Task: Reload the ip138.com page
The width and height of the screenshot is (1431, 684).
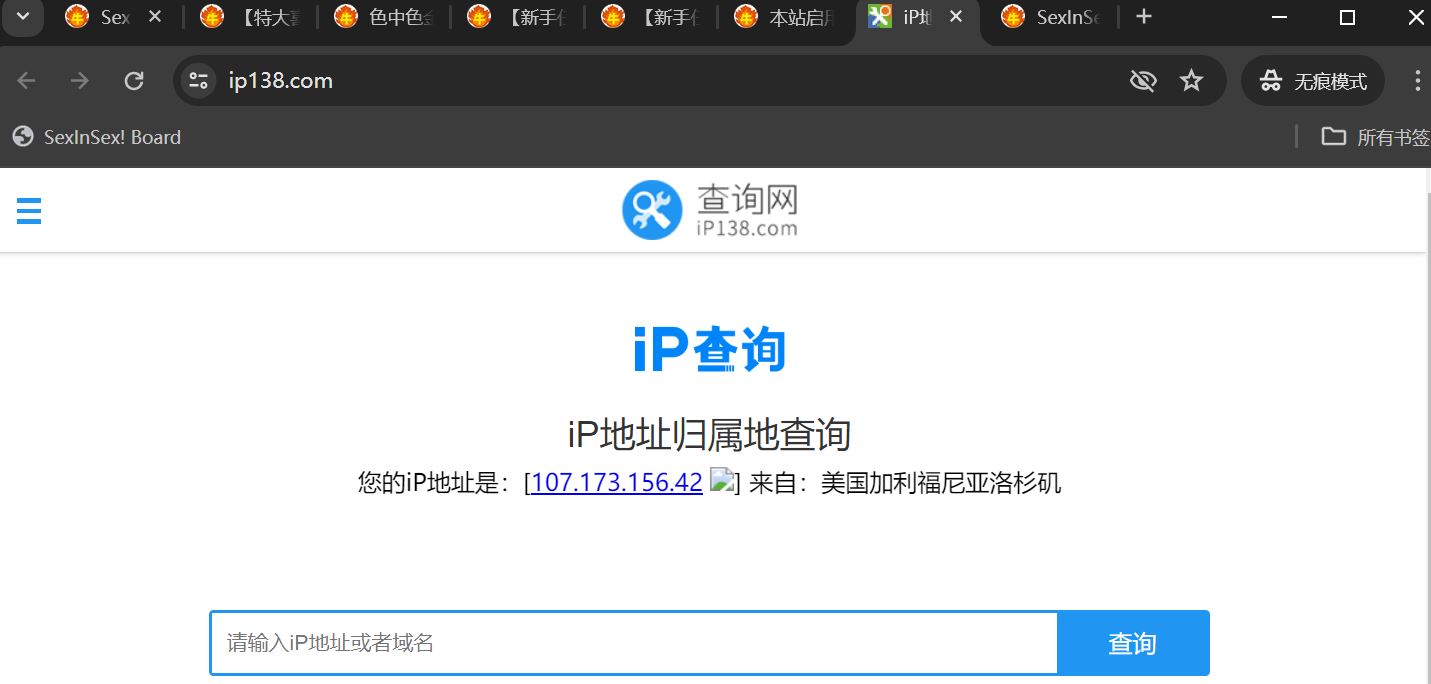Action: click(134, 81)
